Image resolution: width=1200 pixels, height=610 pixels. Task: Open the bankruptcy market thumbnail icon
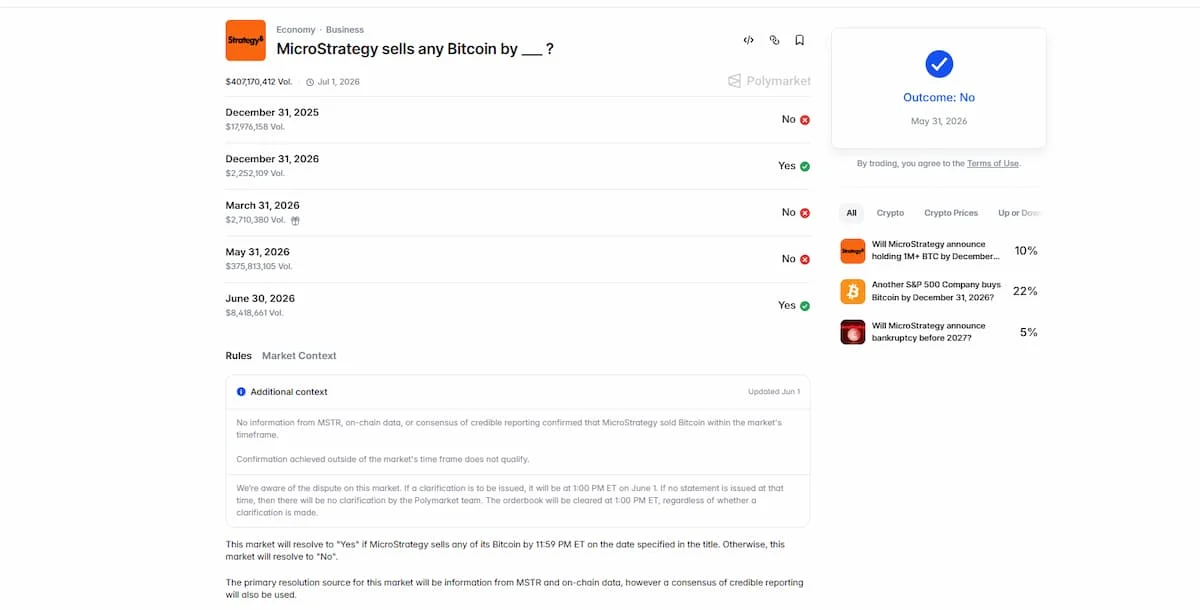tap(853, 332)
